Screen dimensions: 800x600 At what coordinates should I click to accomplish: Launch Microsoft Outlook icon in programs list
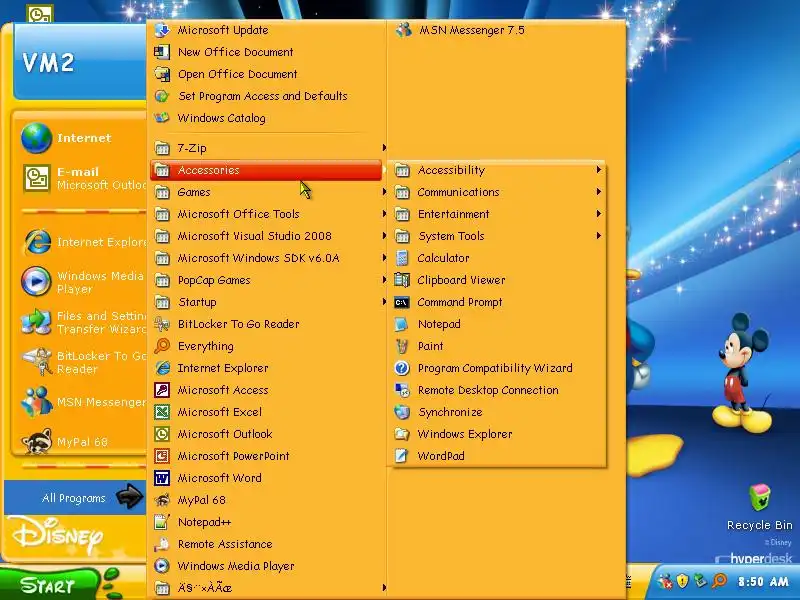162,434
